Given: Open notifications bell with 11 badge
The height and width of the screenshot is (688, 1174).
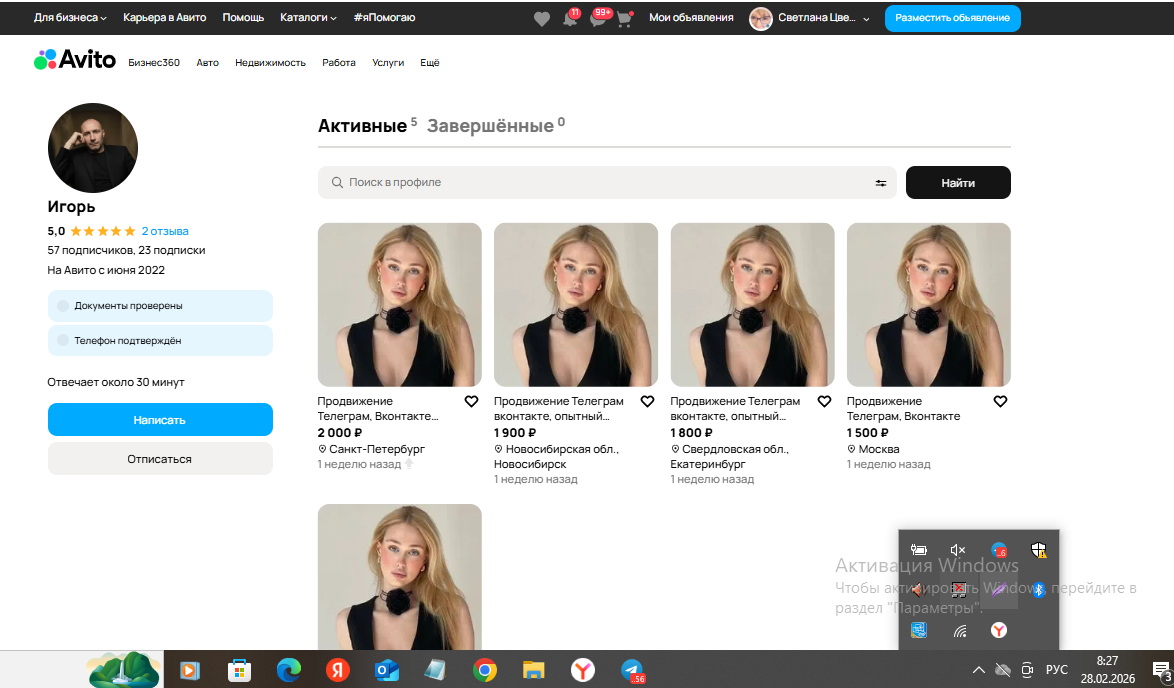Looking at the screenshot, I should click(570, 18).
